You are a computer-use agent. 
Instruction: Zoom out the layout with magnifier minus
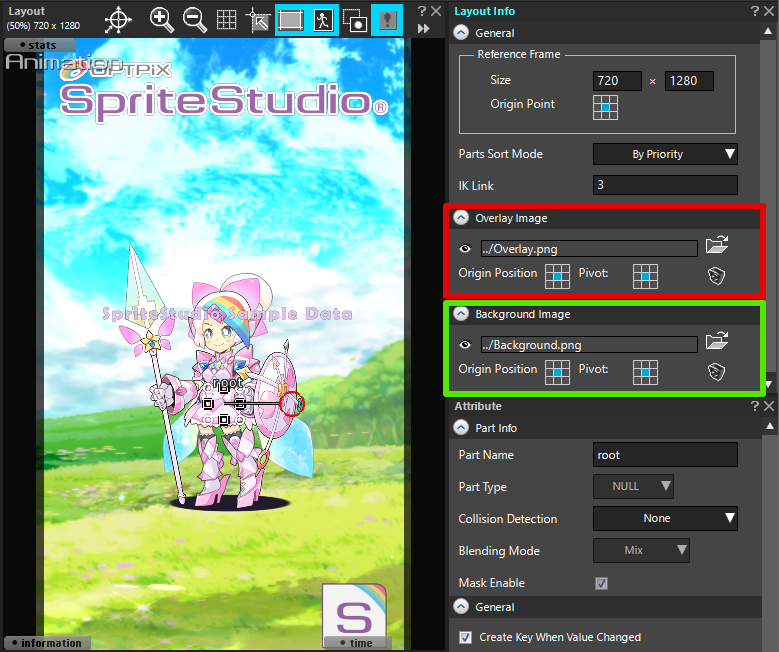[194, 20]
